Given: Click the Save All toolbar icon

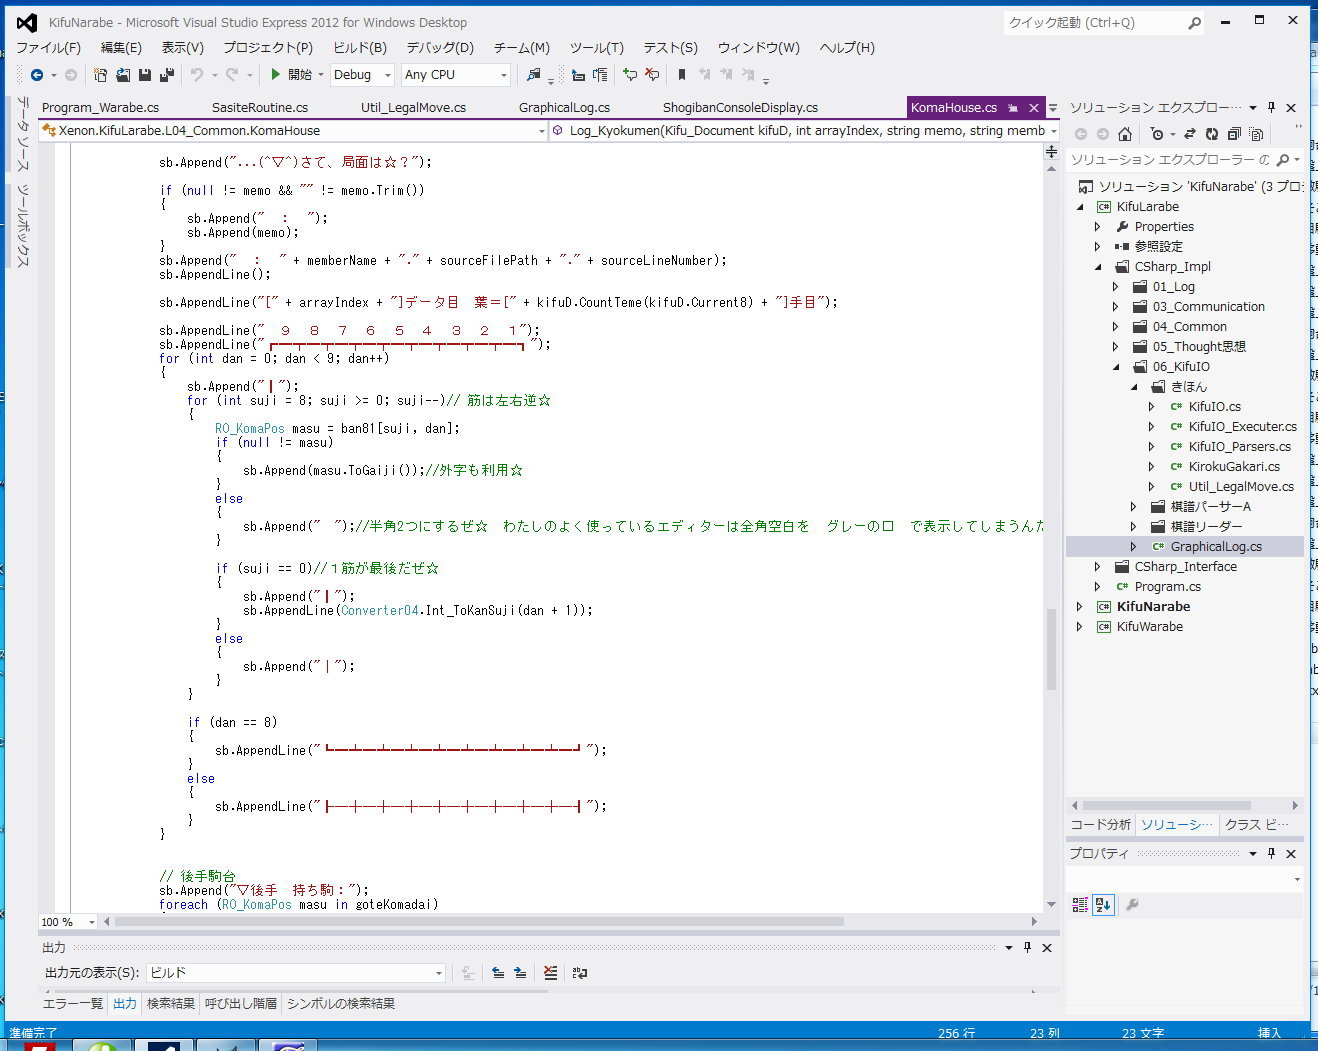Looking at the screenshot, I should click(x=167, y=75).
